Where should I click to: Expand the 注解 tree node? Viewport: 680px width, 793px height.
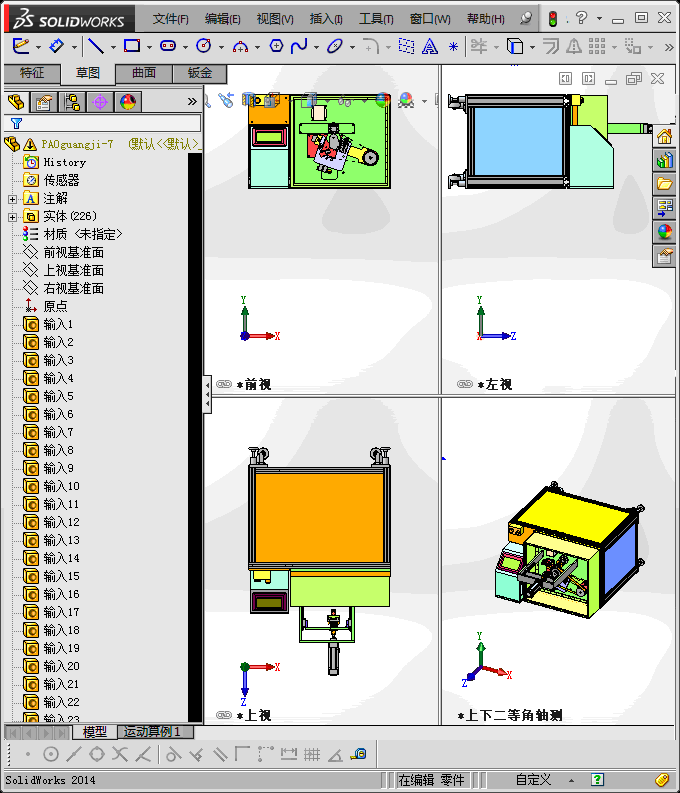click(13, 199)
